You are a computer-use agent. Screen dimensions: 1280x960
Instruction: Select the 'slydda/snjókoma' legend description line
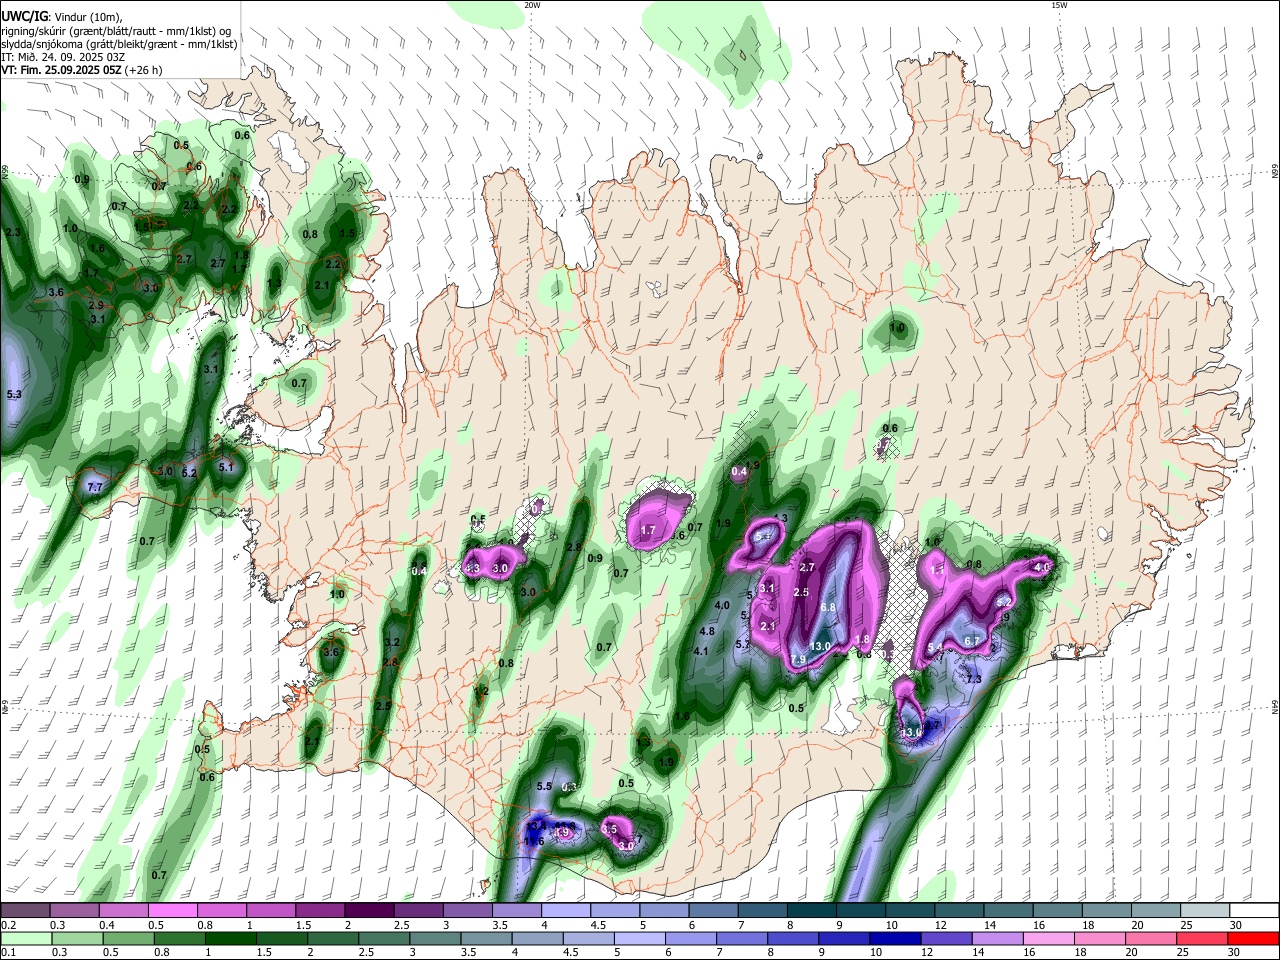119,44
